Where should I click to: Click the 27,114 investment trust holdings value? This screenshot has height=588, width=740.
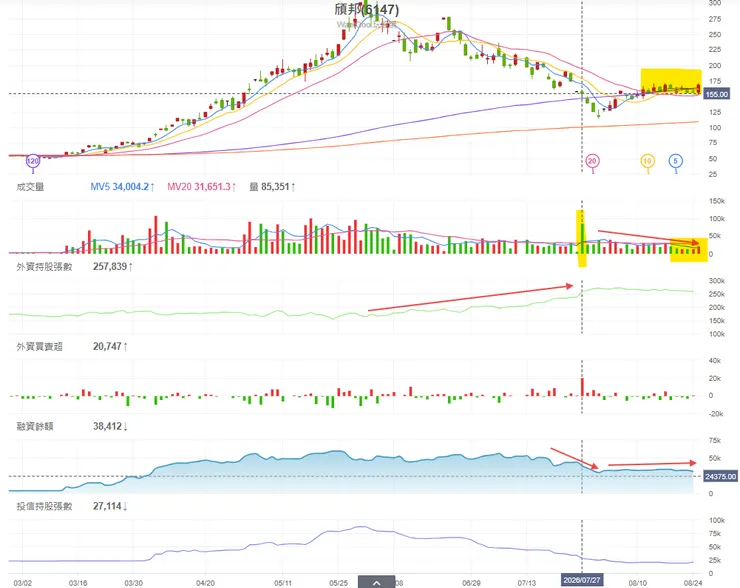(110, 506)
